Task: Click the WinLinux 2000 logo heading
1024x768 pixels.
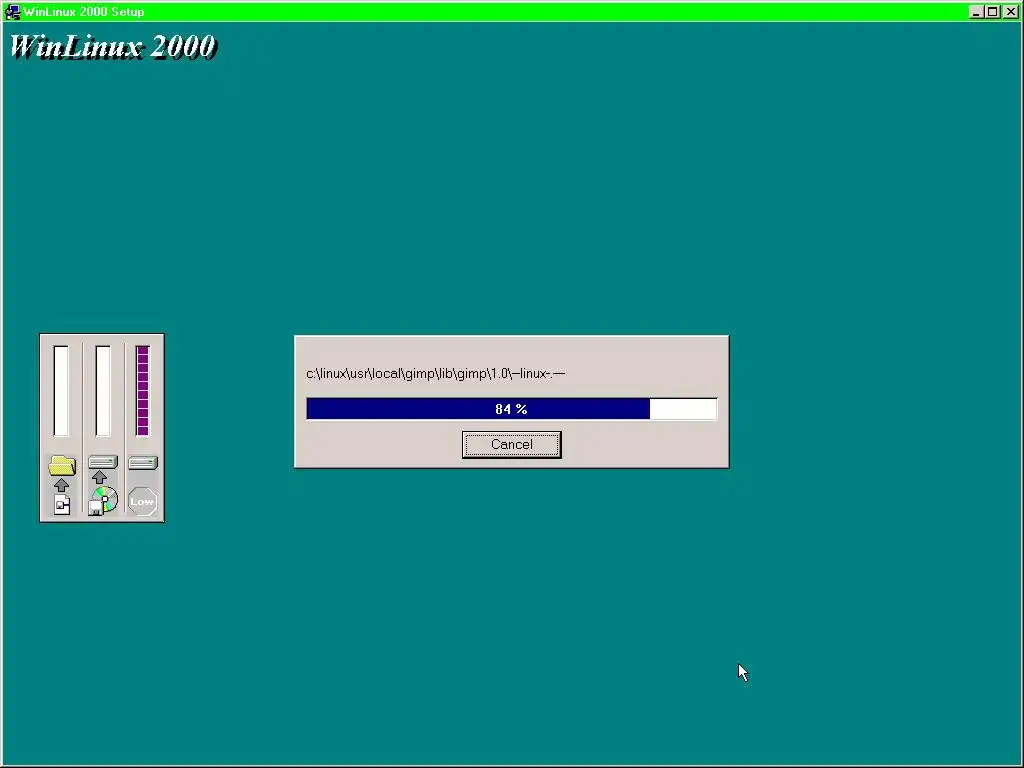Action: (x=112, y=46)
